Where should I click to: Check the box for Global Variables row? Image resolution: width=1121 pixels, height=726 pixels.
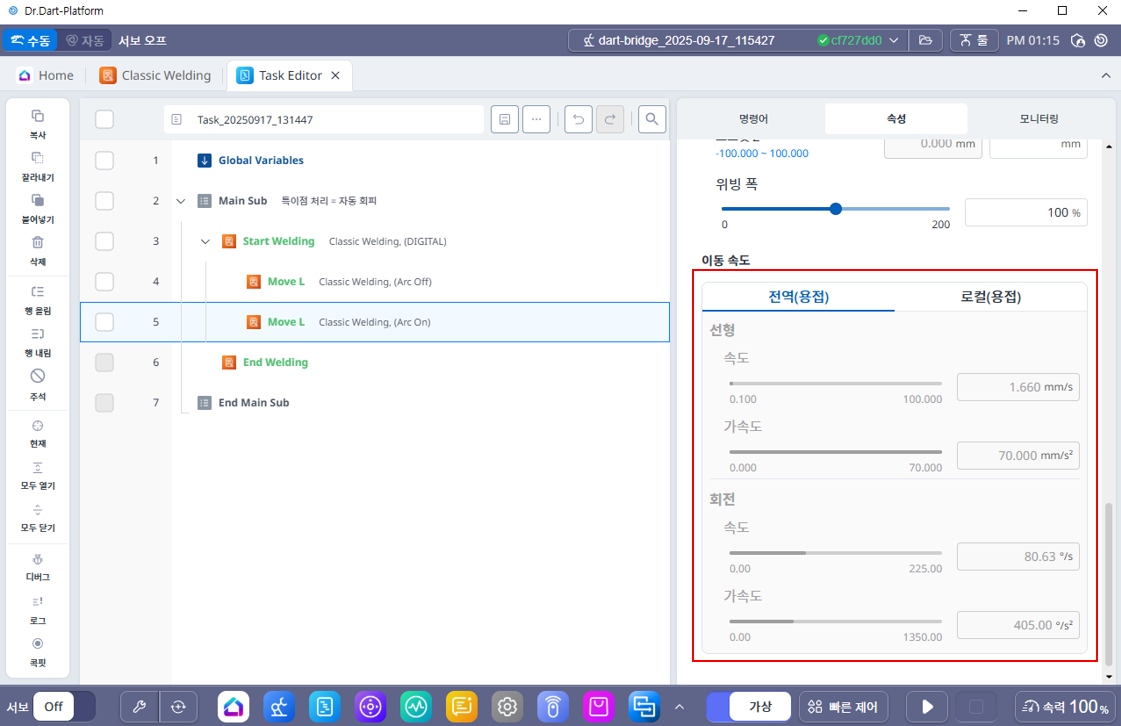click(x=105, y=160)
